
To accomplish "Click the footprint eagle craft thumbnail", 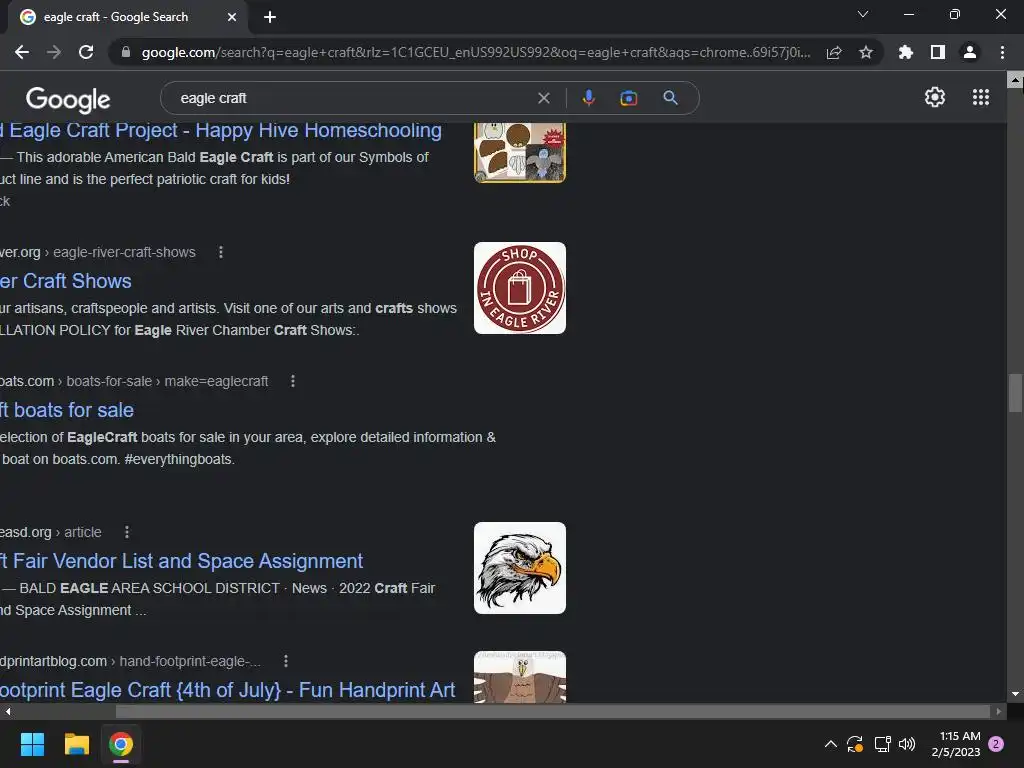I will click(x=520, y=677).
